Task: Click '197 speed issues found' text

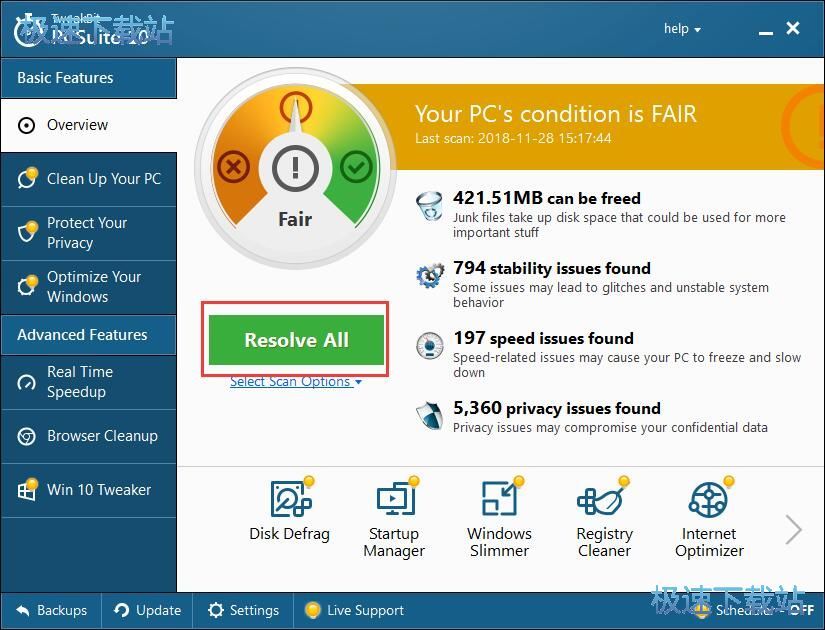Action: click(x=543, y=338)
